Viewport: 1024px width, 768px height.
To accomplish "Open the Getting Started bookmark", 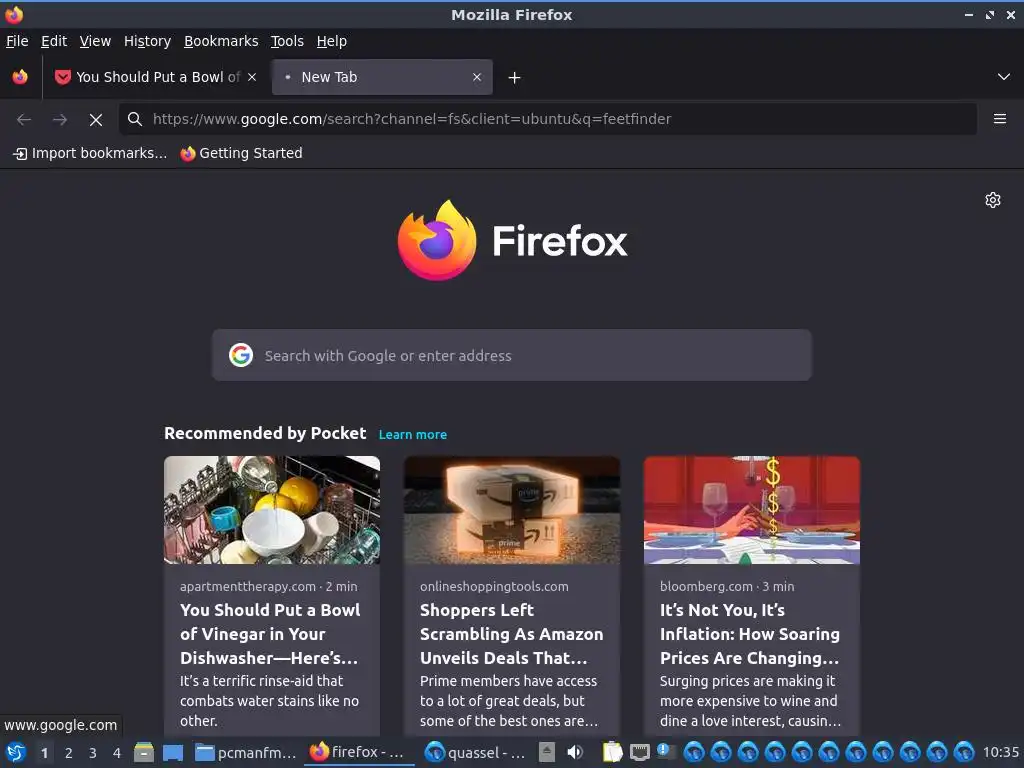I will [242, 153].
